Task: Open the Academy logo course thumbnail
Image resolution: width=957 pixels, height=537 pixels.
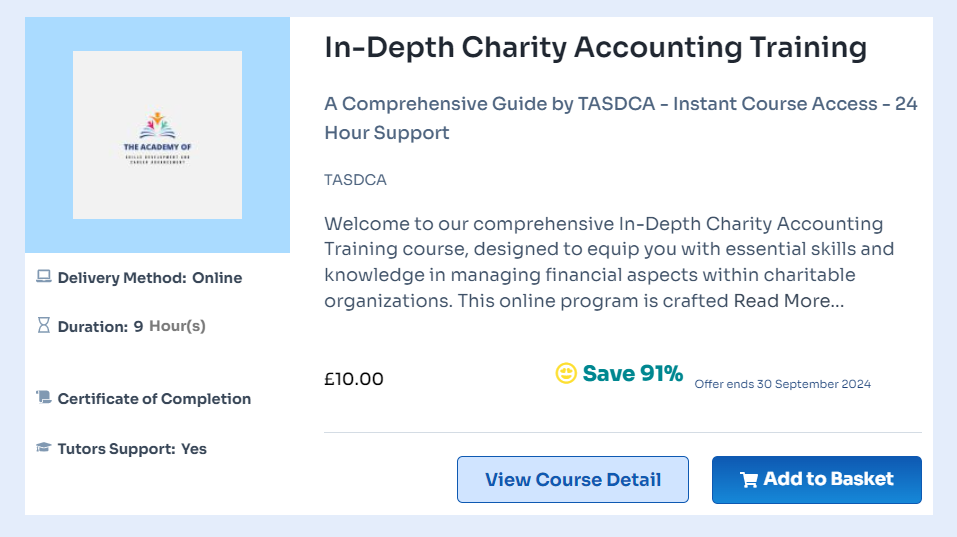Action: (157, 135)
